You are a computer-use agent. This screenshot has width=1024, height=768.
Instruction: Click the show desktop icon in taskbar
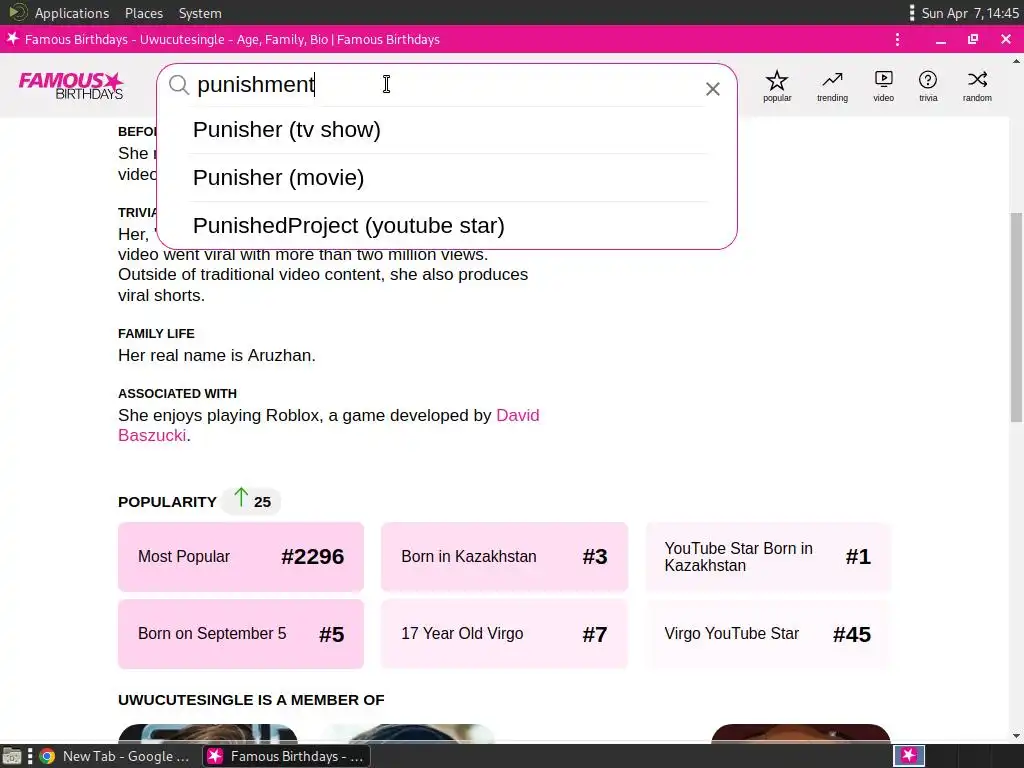point(12,756)
